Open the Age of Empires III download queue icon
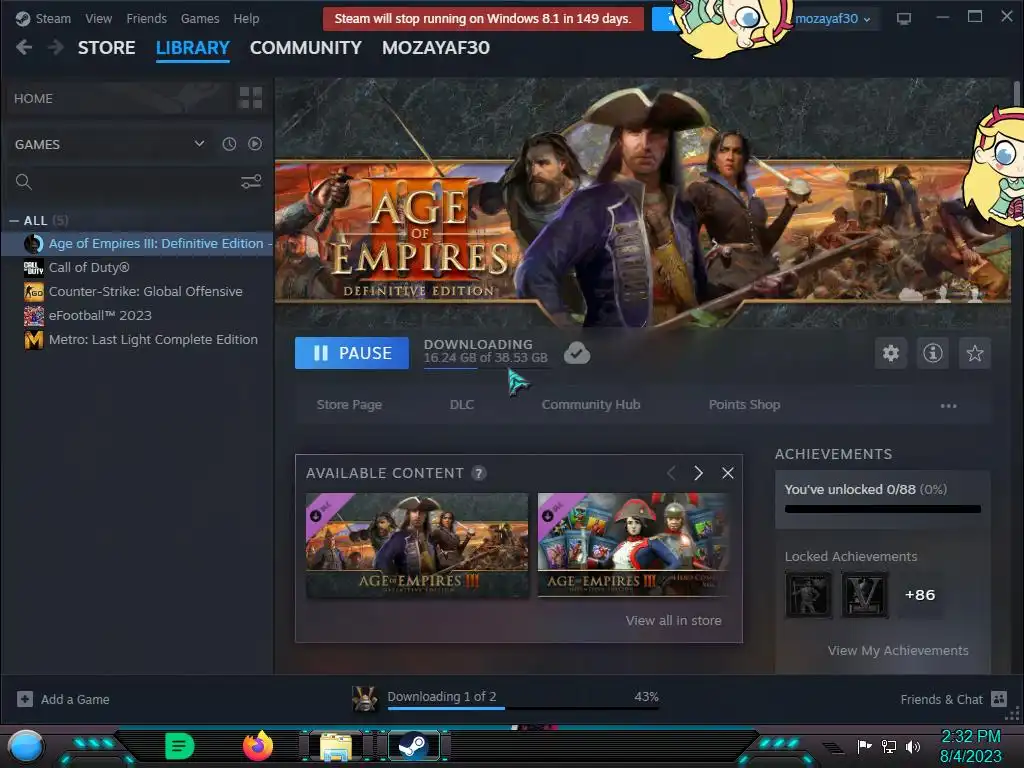 click(365, 699)
